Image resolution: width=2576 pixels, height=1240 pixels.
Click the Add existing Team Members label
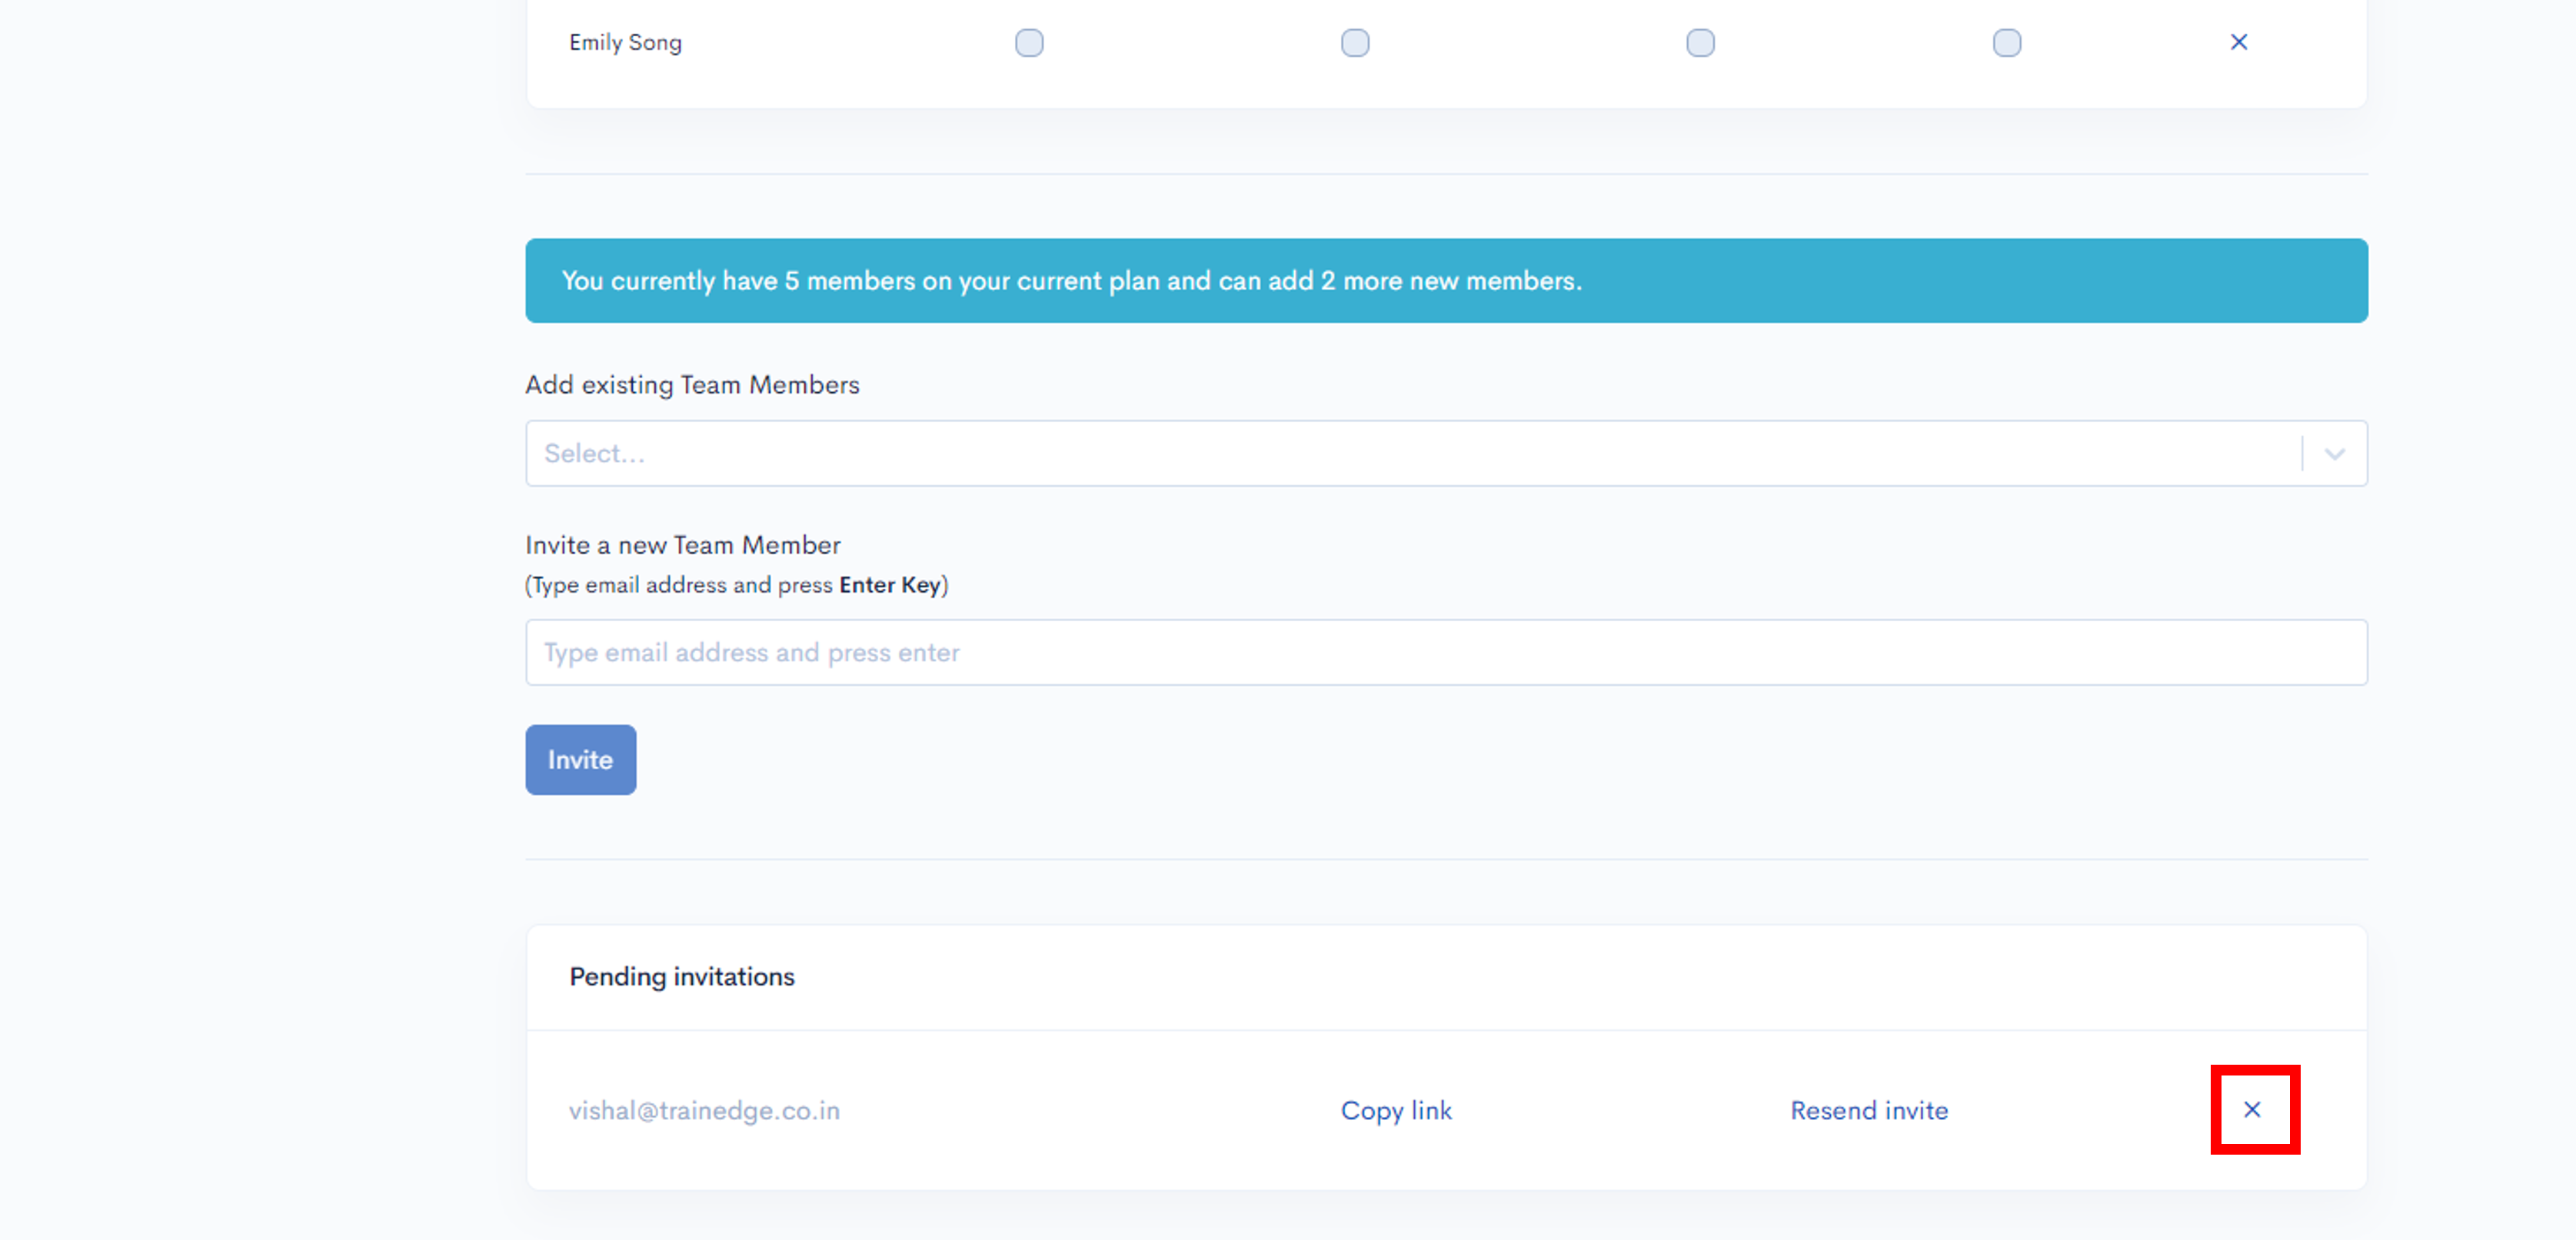tap(692, 385)
